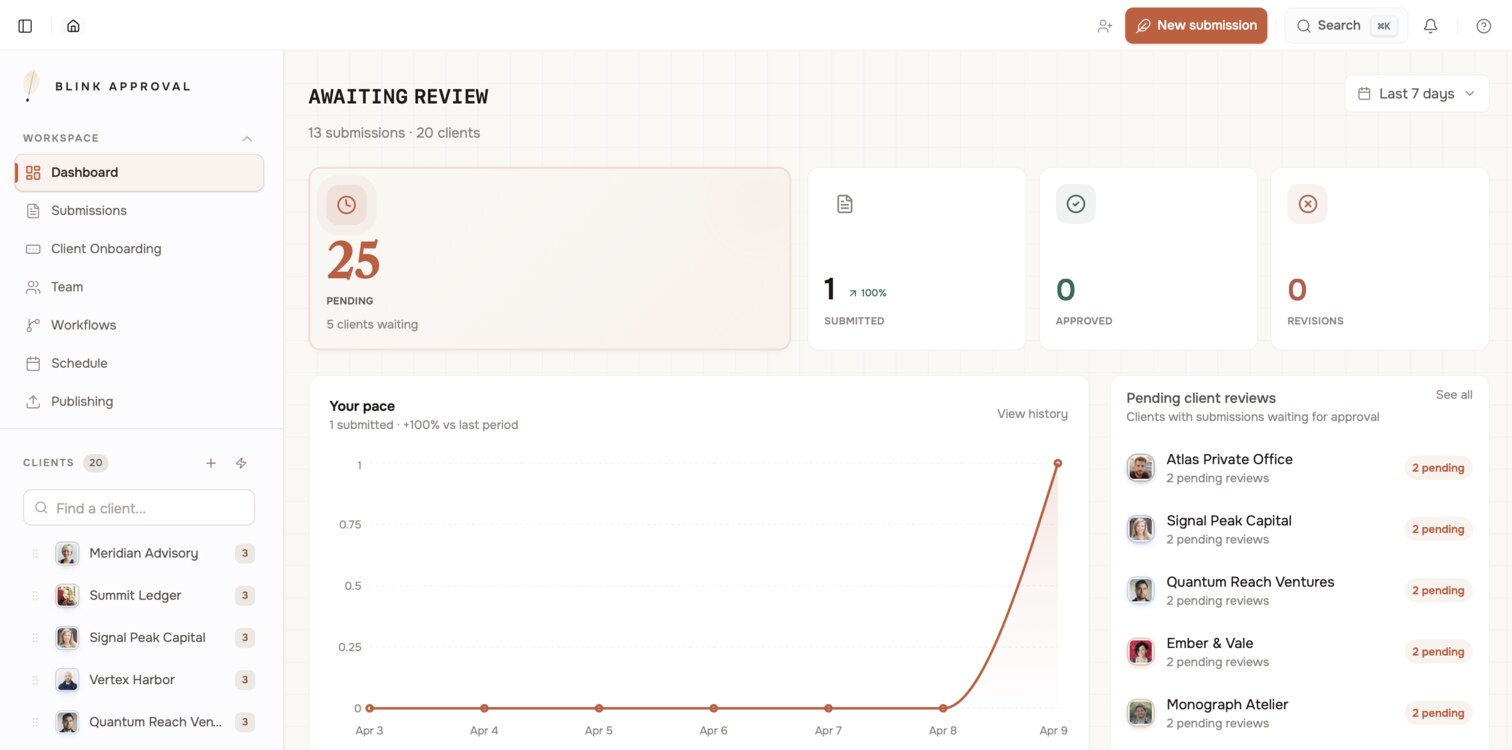Click New submission
The image size is (1512, 750).
[1196, 25]
